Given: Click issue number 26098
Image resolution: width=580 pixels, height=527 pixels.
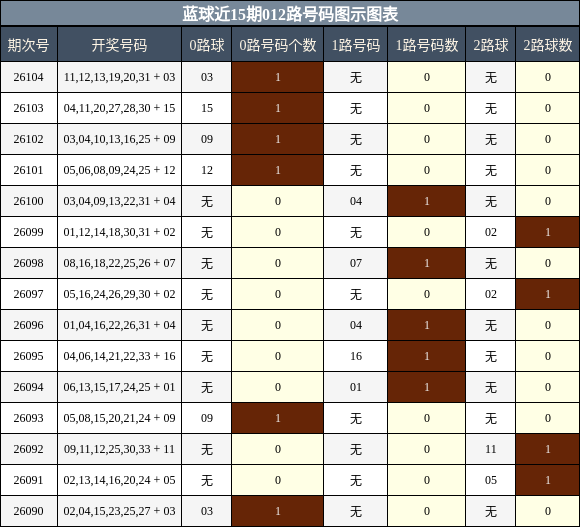Looking at the screenshot, I should pyautogui.click(x=28, y=263).
